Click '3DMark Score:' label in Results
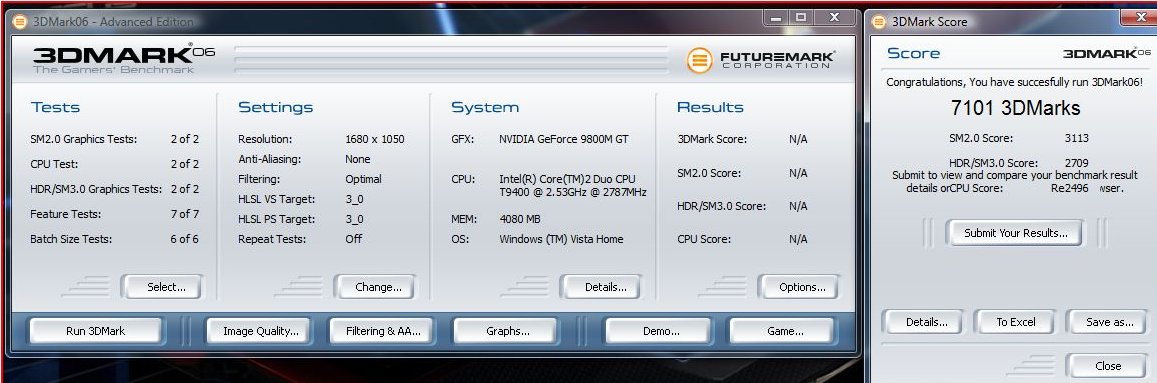 coord(712,139)
